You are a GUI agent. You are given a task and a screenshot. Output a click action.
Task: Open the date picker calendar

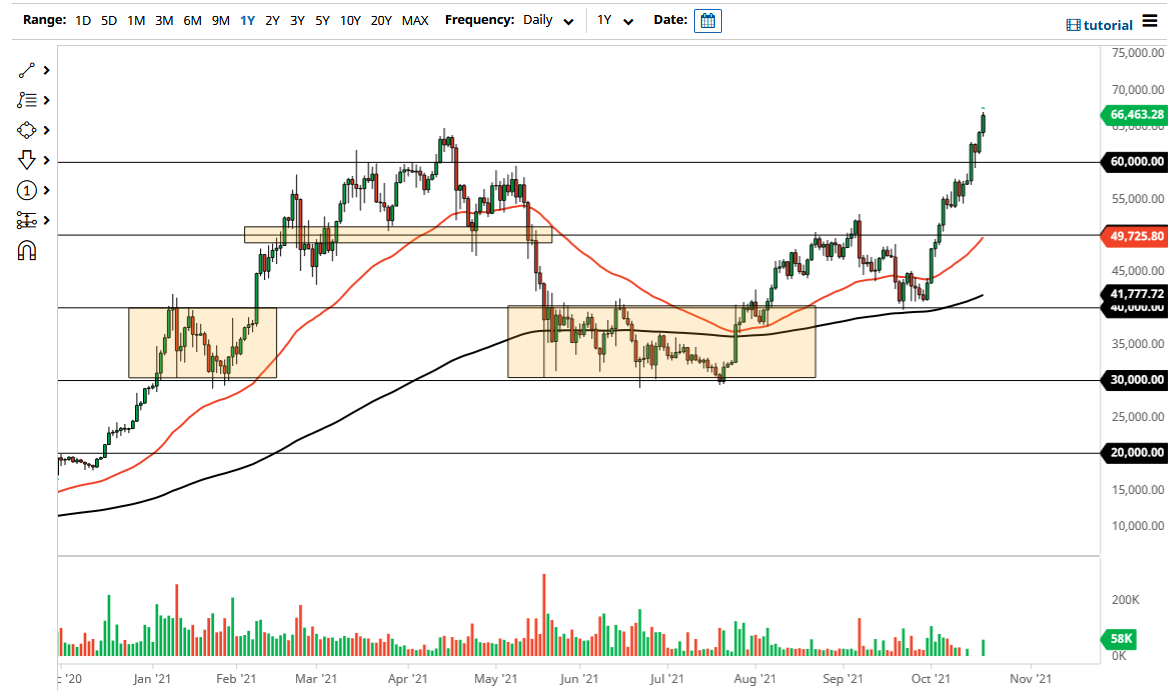(x=707, y=21)
